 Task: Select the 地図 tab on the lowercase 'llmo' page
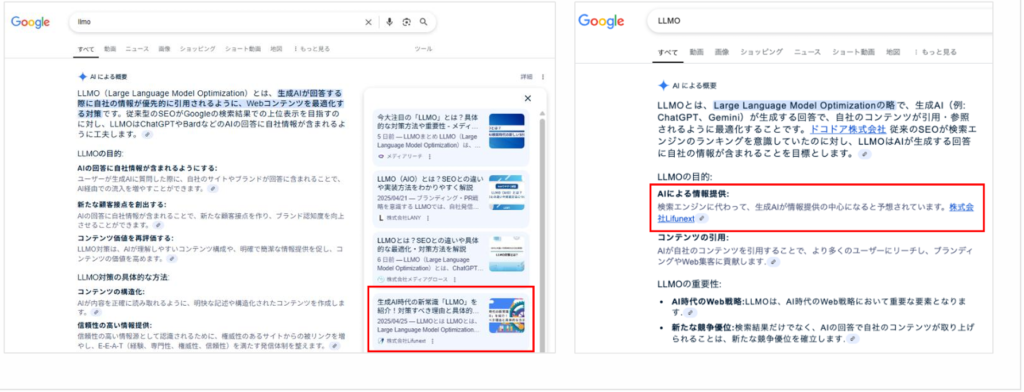(276, 49)
